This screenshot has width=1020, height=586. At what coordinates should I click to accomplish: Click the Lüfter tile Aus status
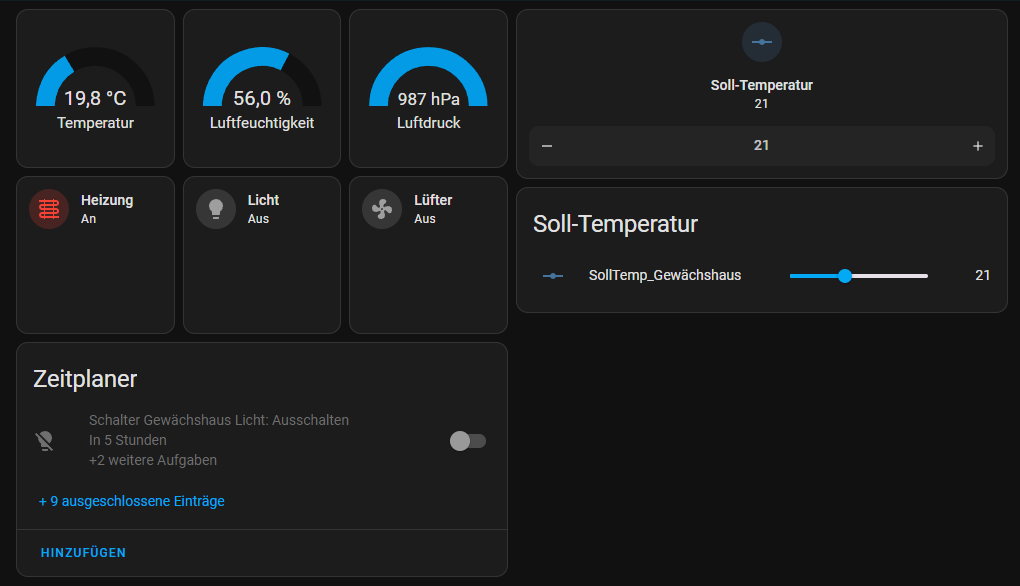(425, 219)
